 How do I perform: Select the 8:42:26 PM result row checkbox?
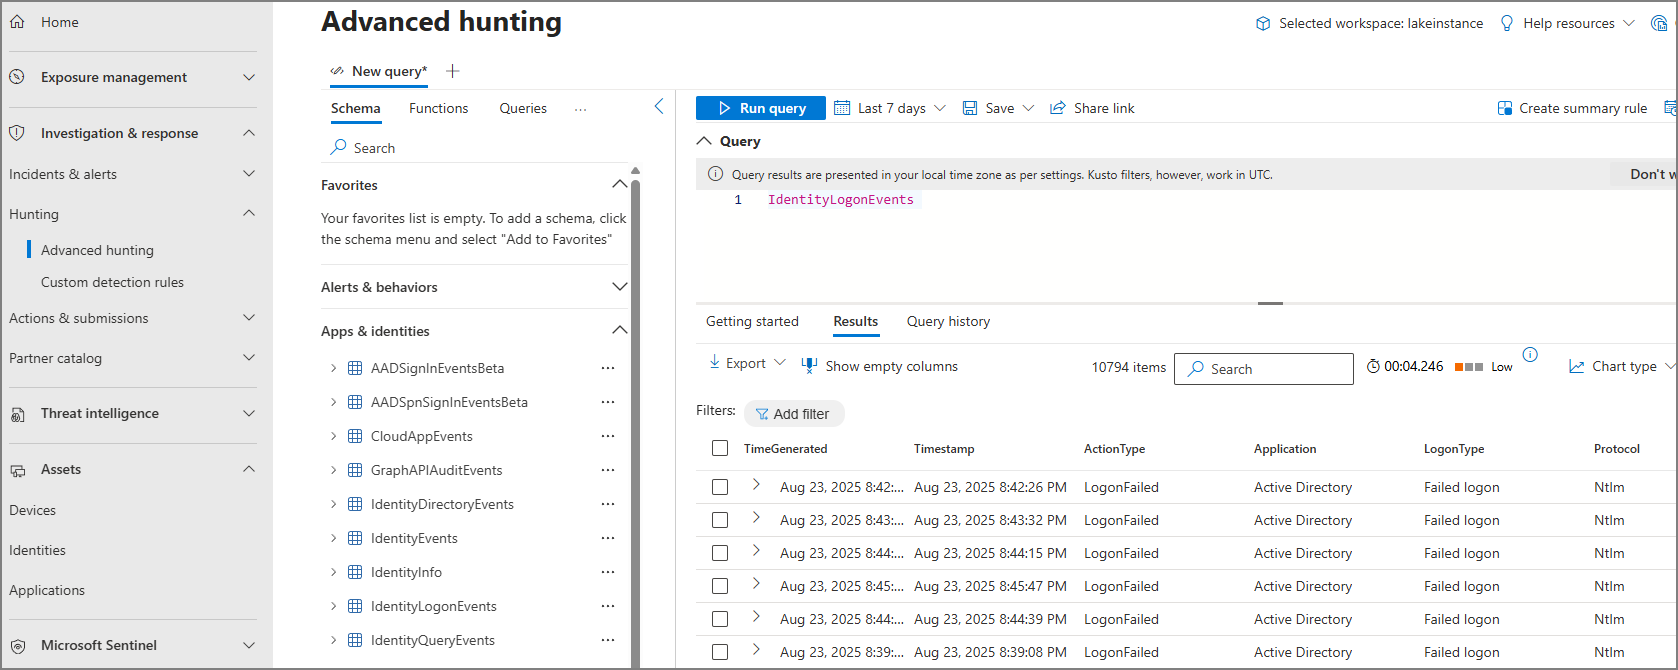[x=720, y=487]
